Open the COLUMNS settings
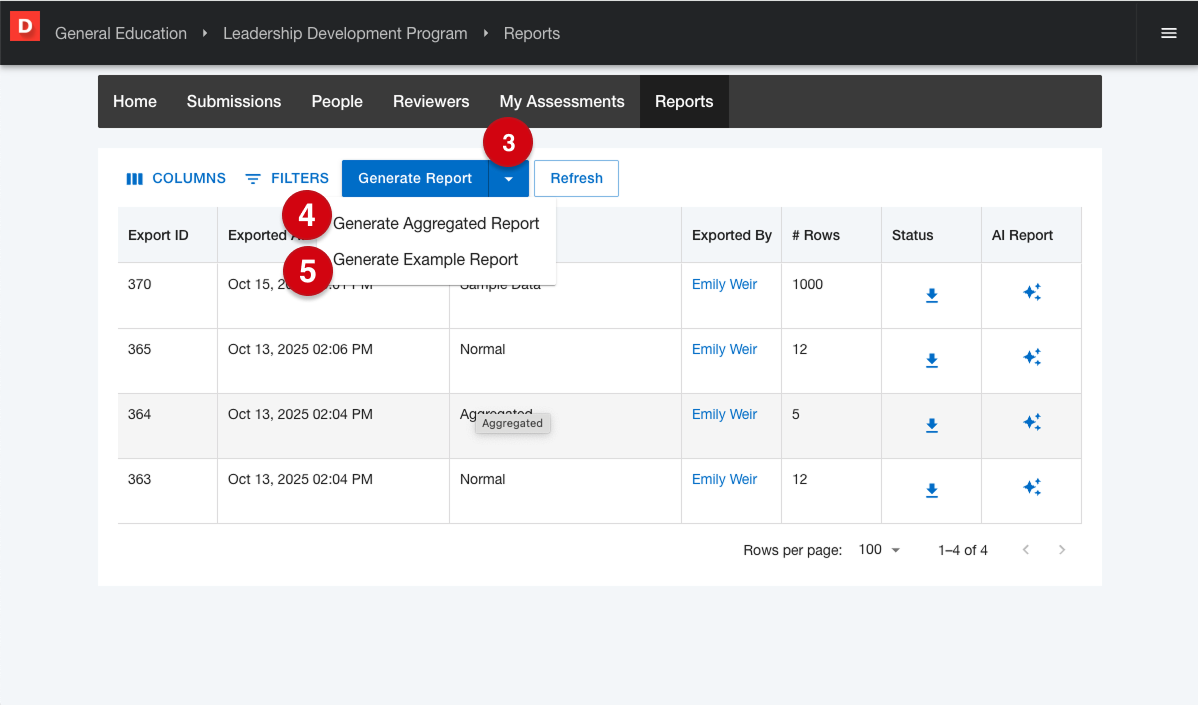Screen dimensions: 1198x705 (176, 179)
